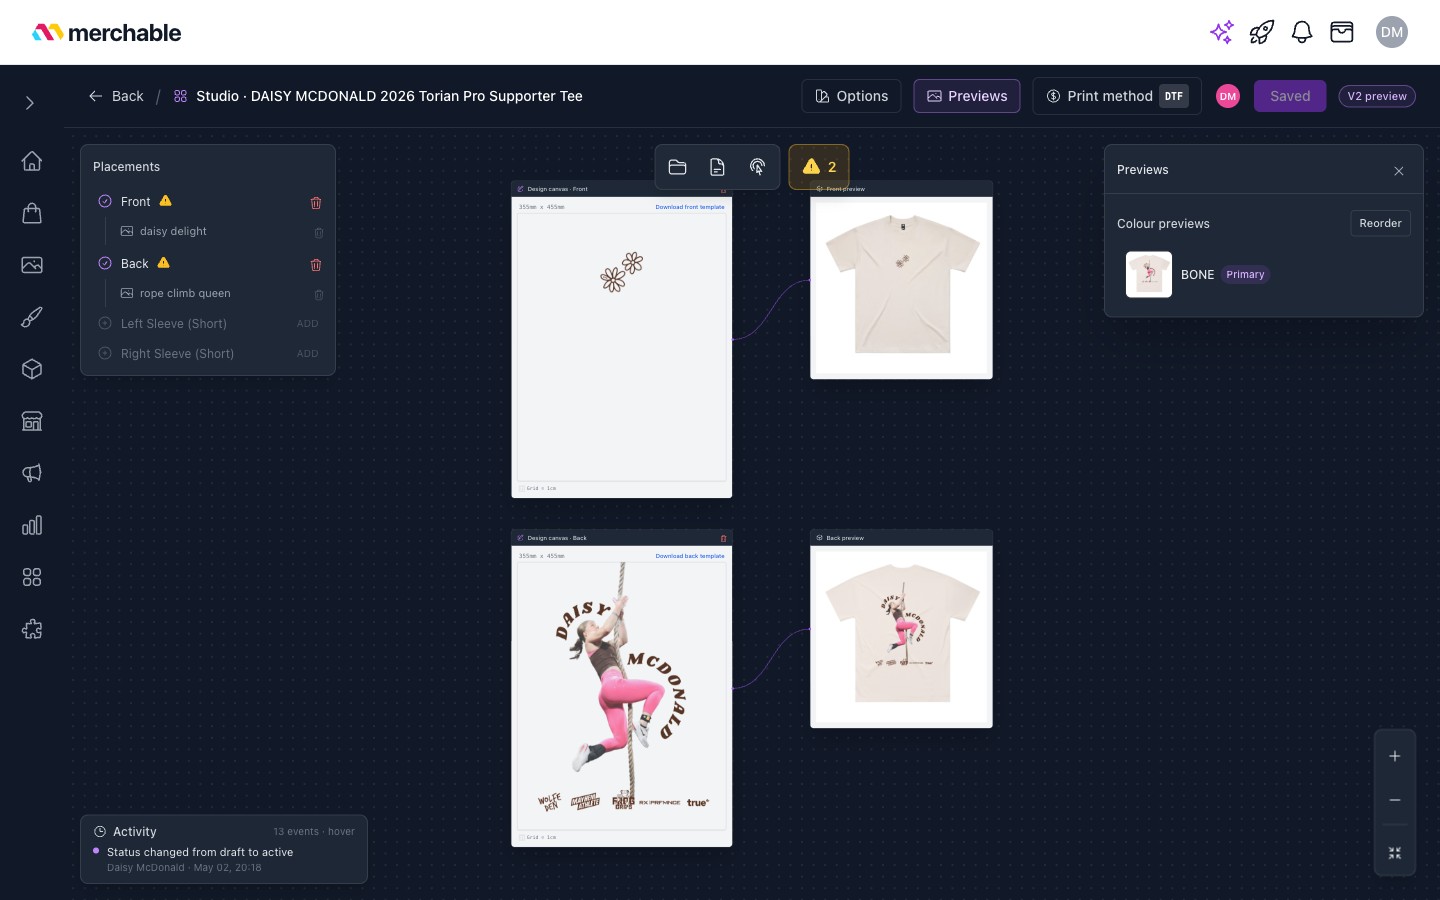Toggle Grid 1cm checkbox on back canvas
Image resolution: width=1440 pixels, height=900 pixels.
coord(522,837)
